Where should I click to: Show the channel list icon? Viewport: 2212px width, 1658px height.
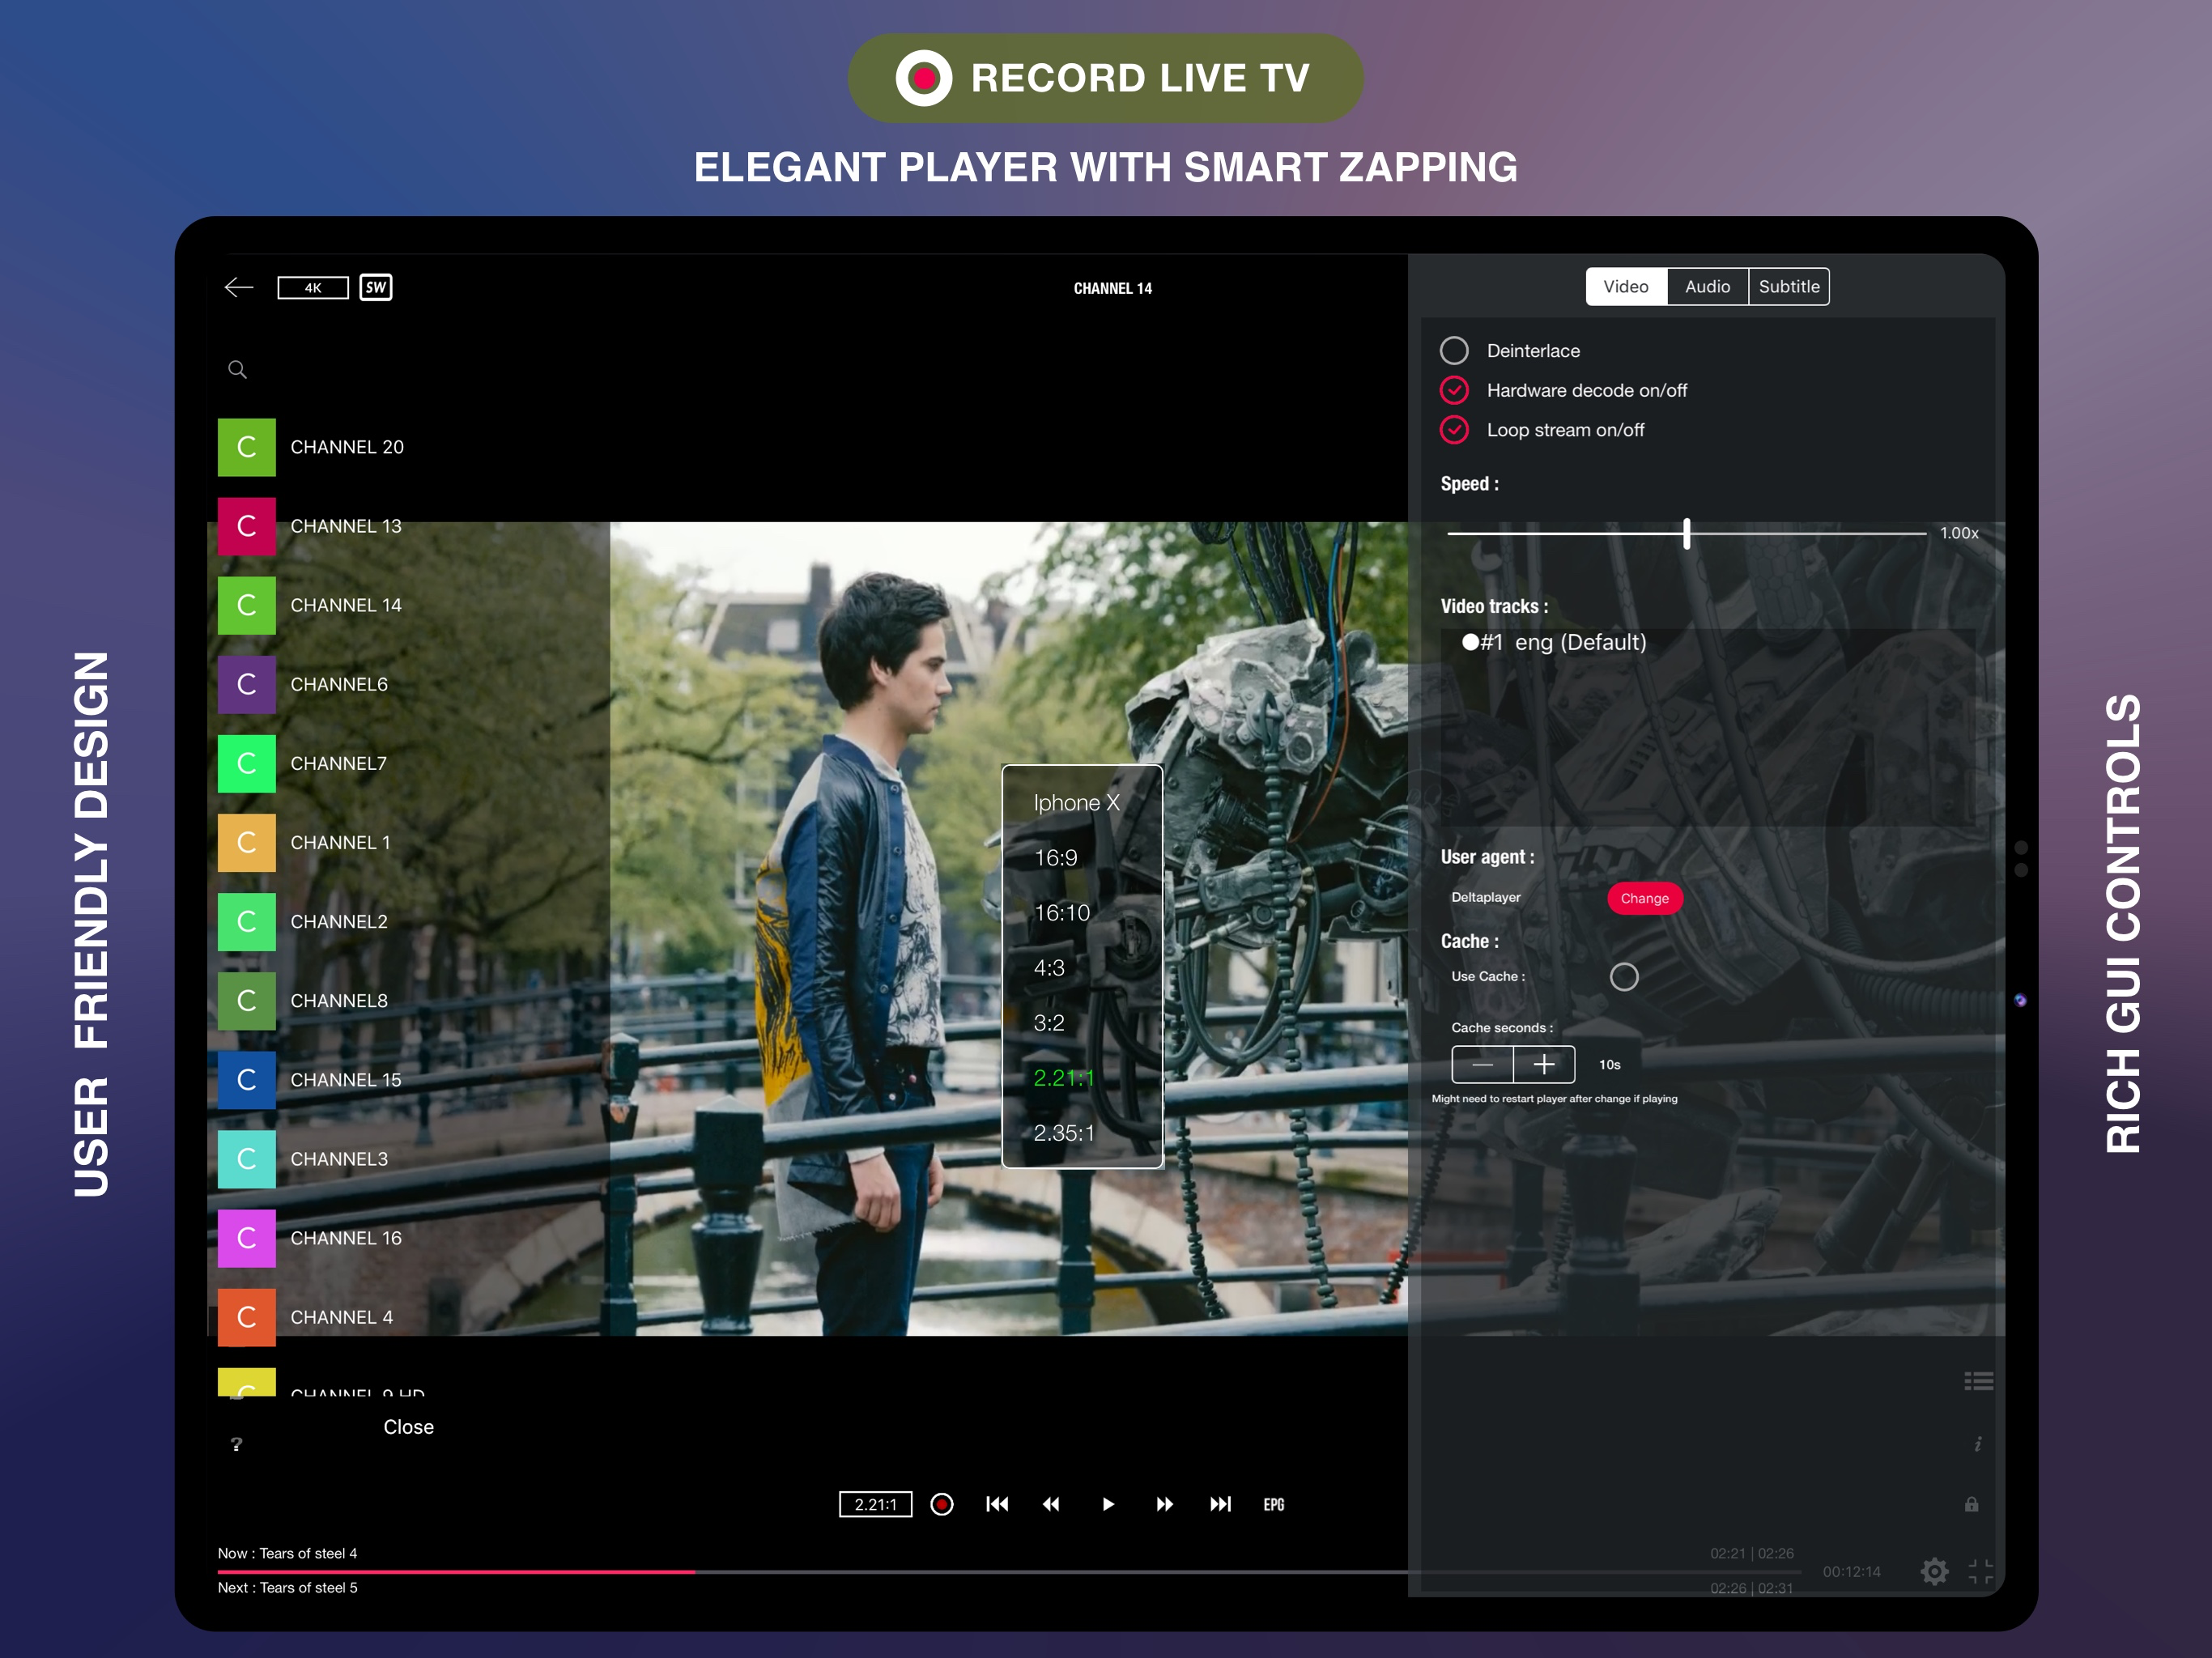click(x=1978, y=1381)
